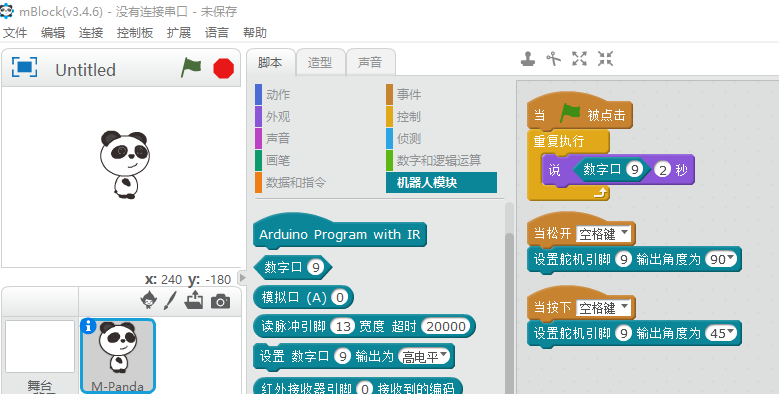Click the 2 seconds field in 说 block
Image resolution: width=779 pixels, height=394 pixels.
[x=662, y=170]
